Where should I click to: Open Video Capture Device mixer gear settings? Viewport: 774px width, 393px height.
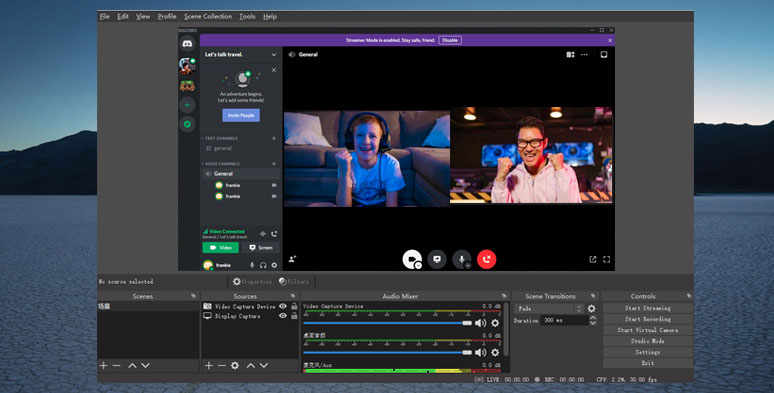(x=495, y=323)
